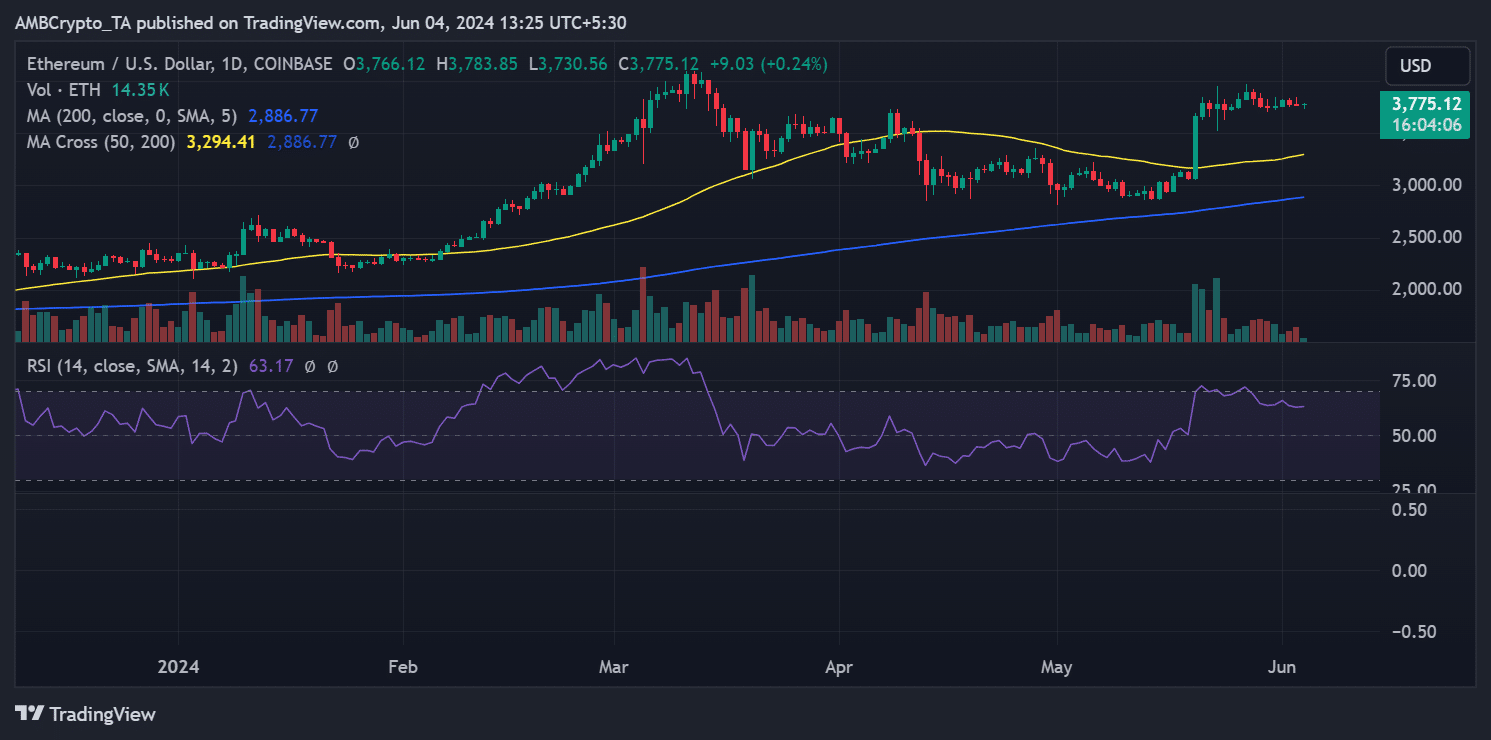Click the 2024 time axis label
This screenshot has height=740, width=1491.
coord(178,666)
